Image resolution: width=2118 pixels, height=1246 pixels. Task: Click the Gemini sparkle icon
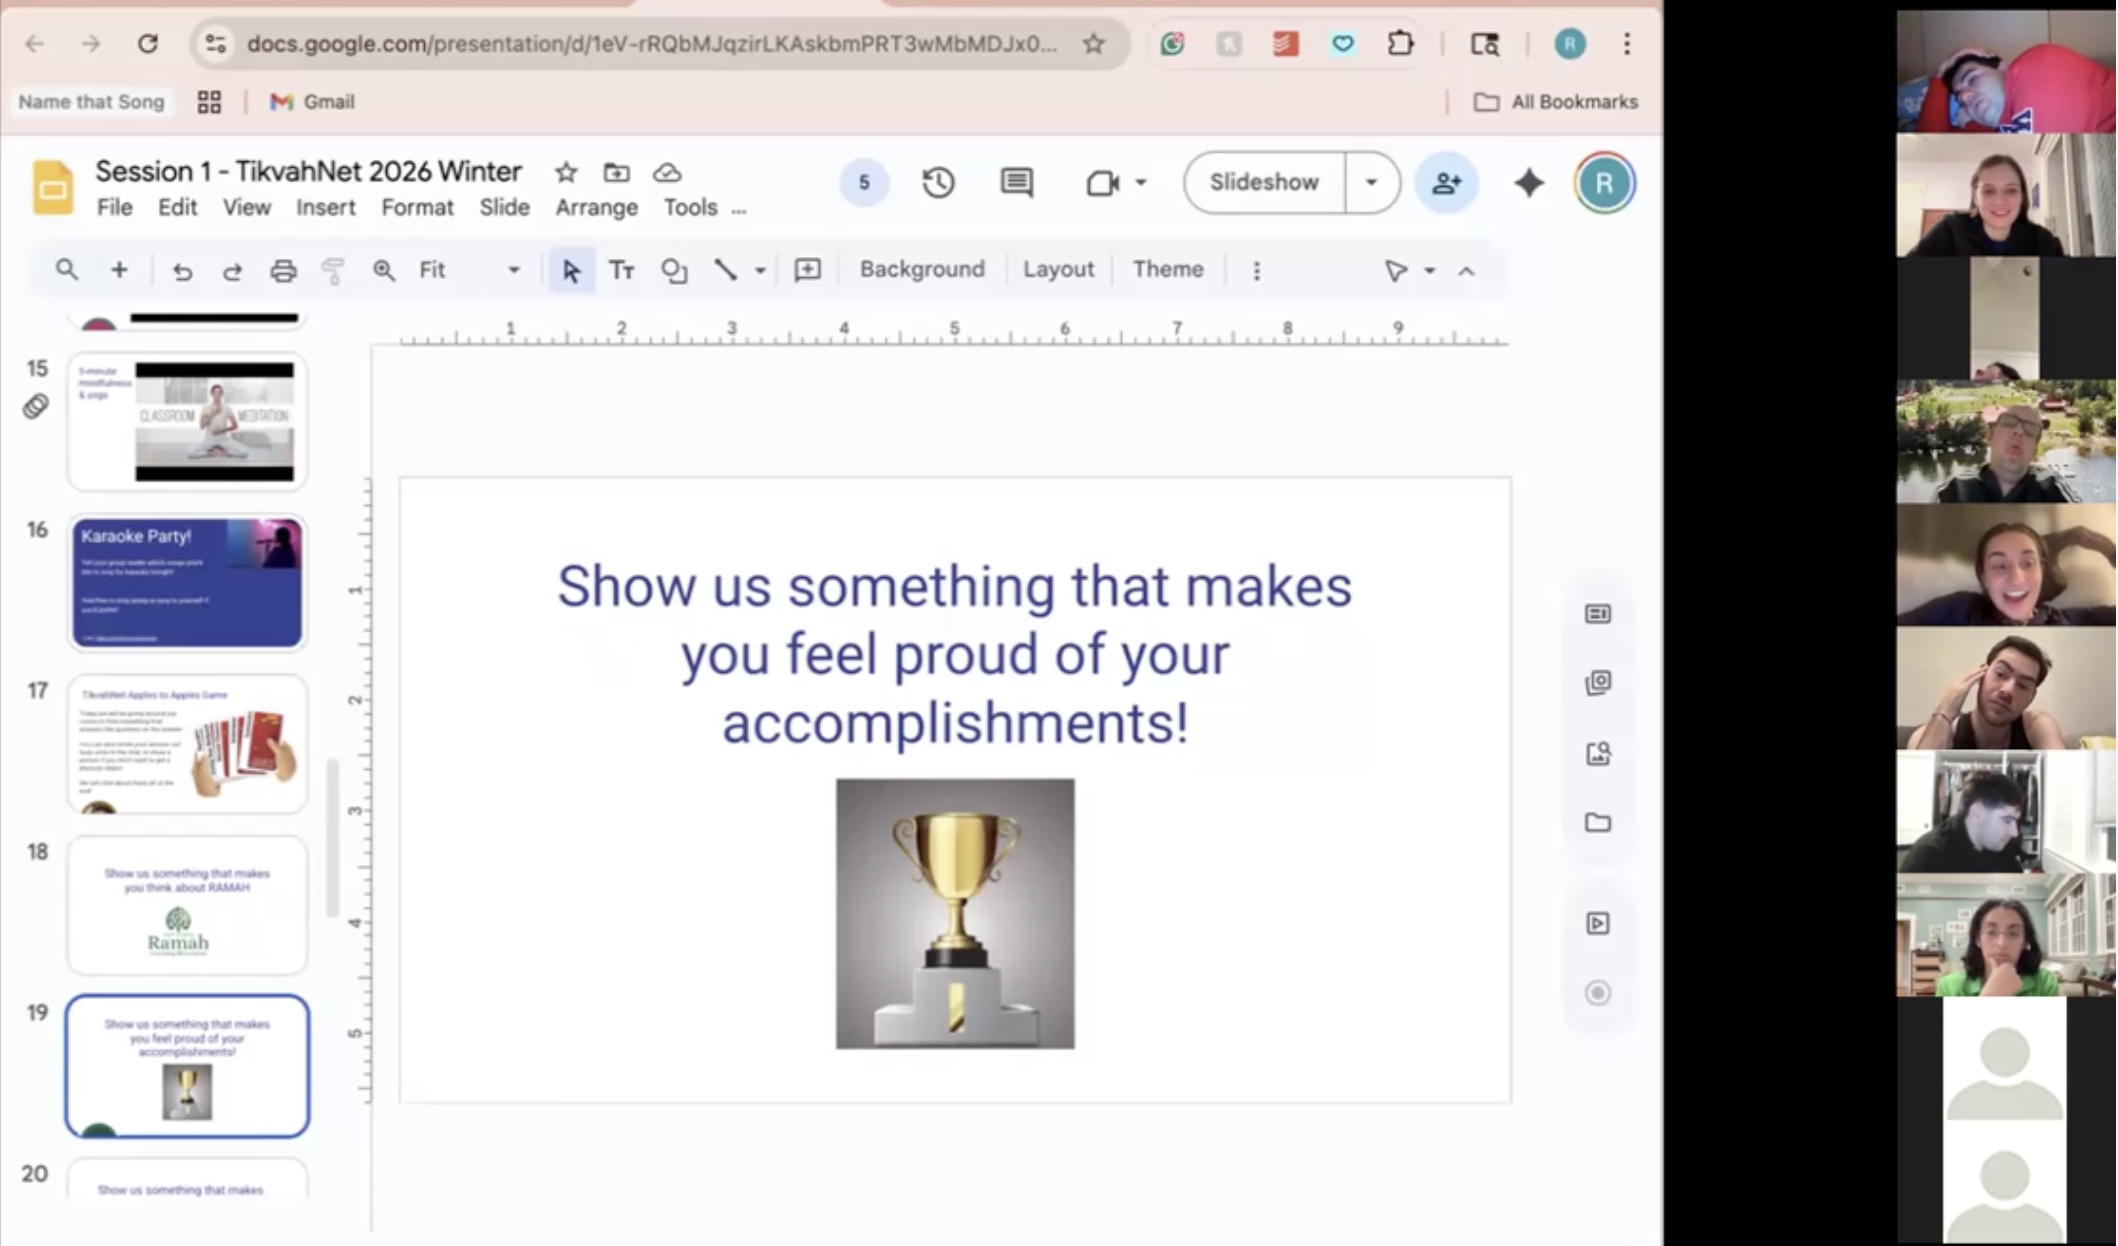point(1528,183)
